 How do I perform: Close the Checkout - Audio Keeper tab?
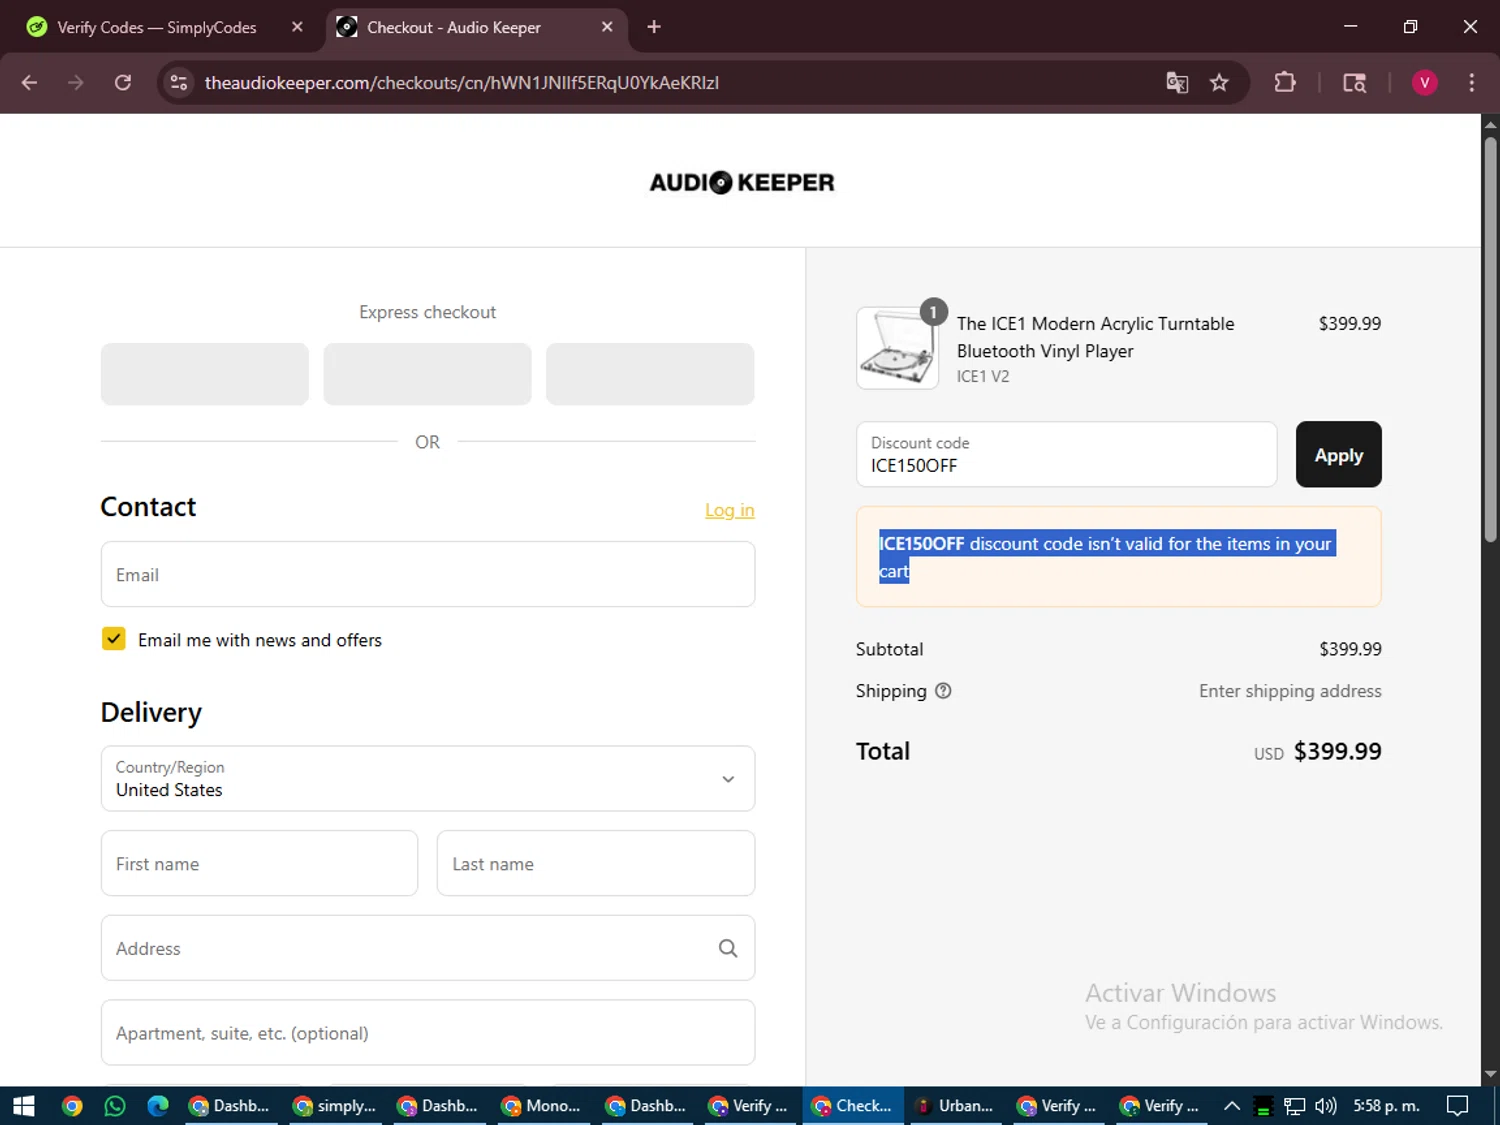tap(607, 27)
